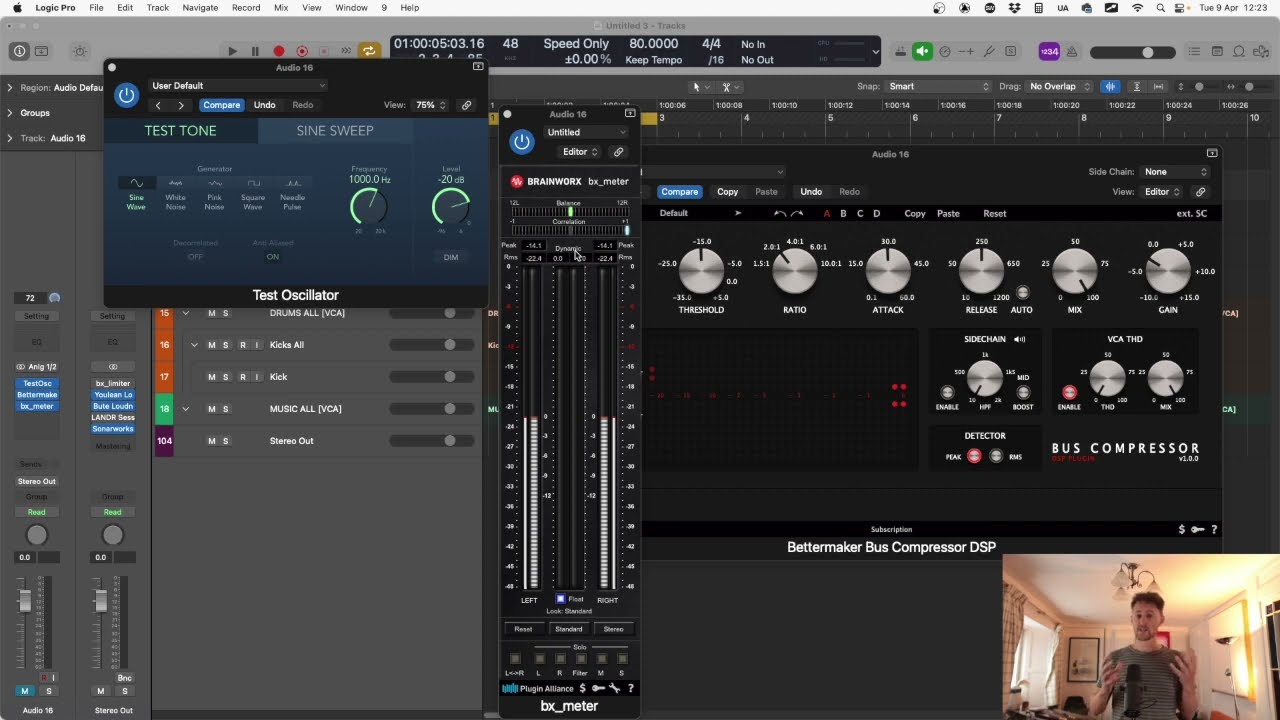
Task: Click the cycle loop button in transport
Action: click(x=369, y=51)
